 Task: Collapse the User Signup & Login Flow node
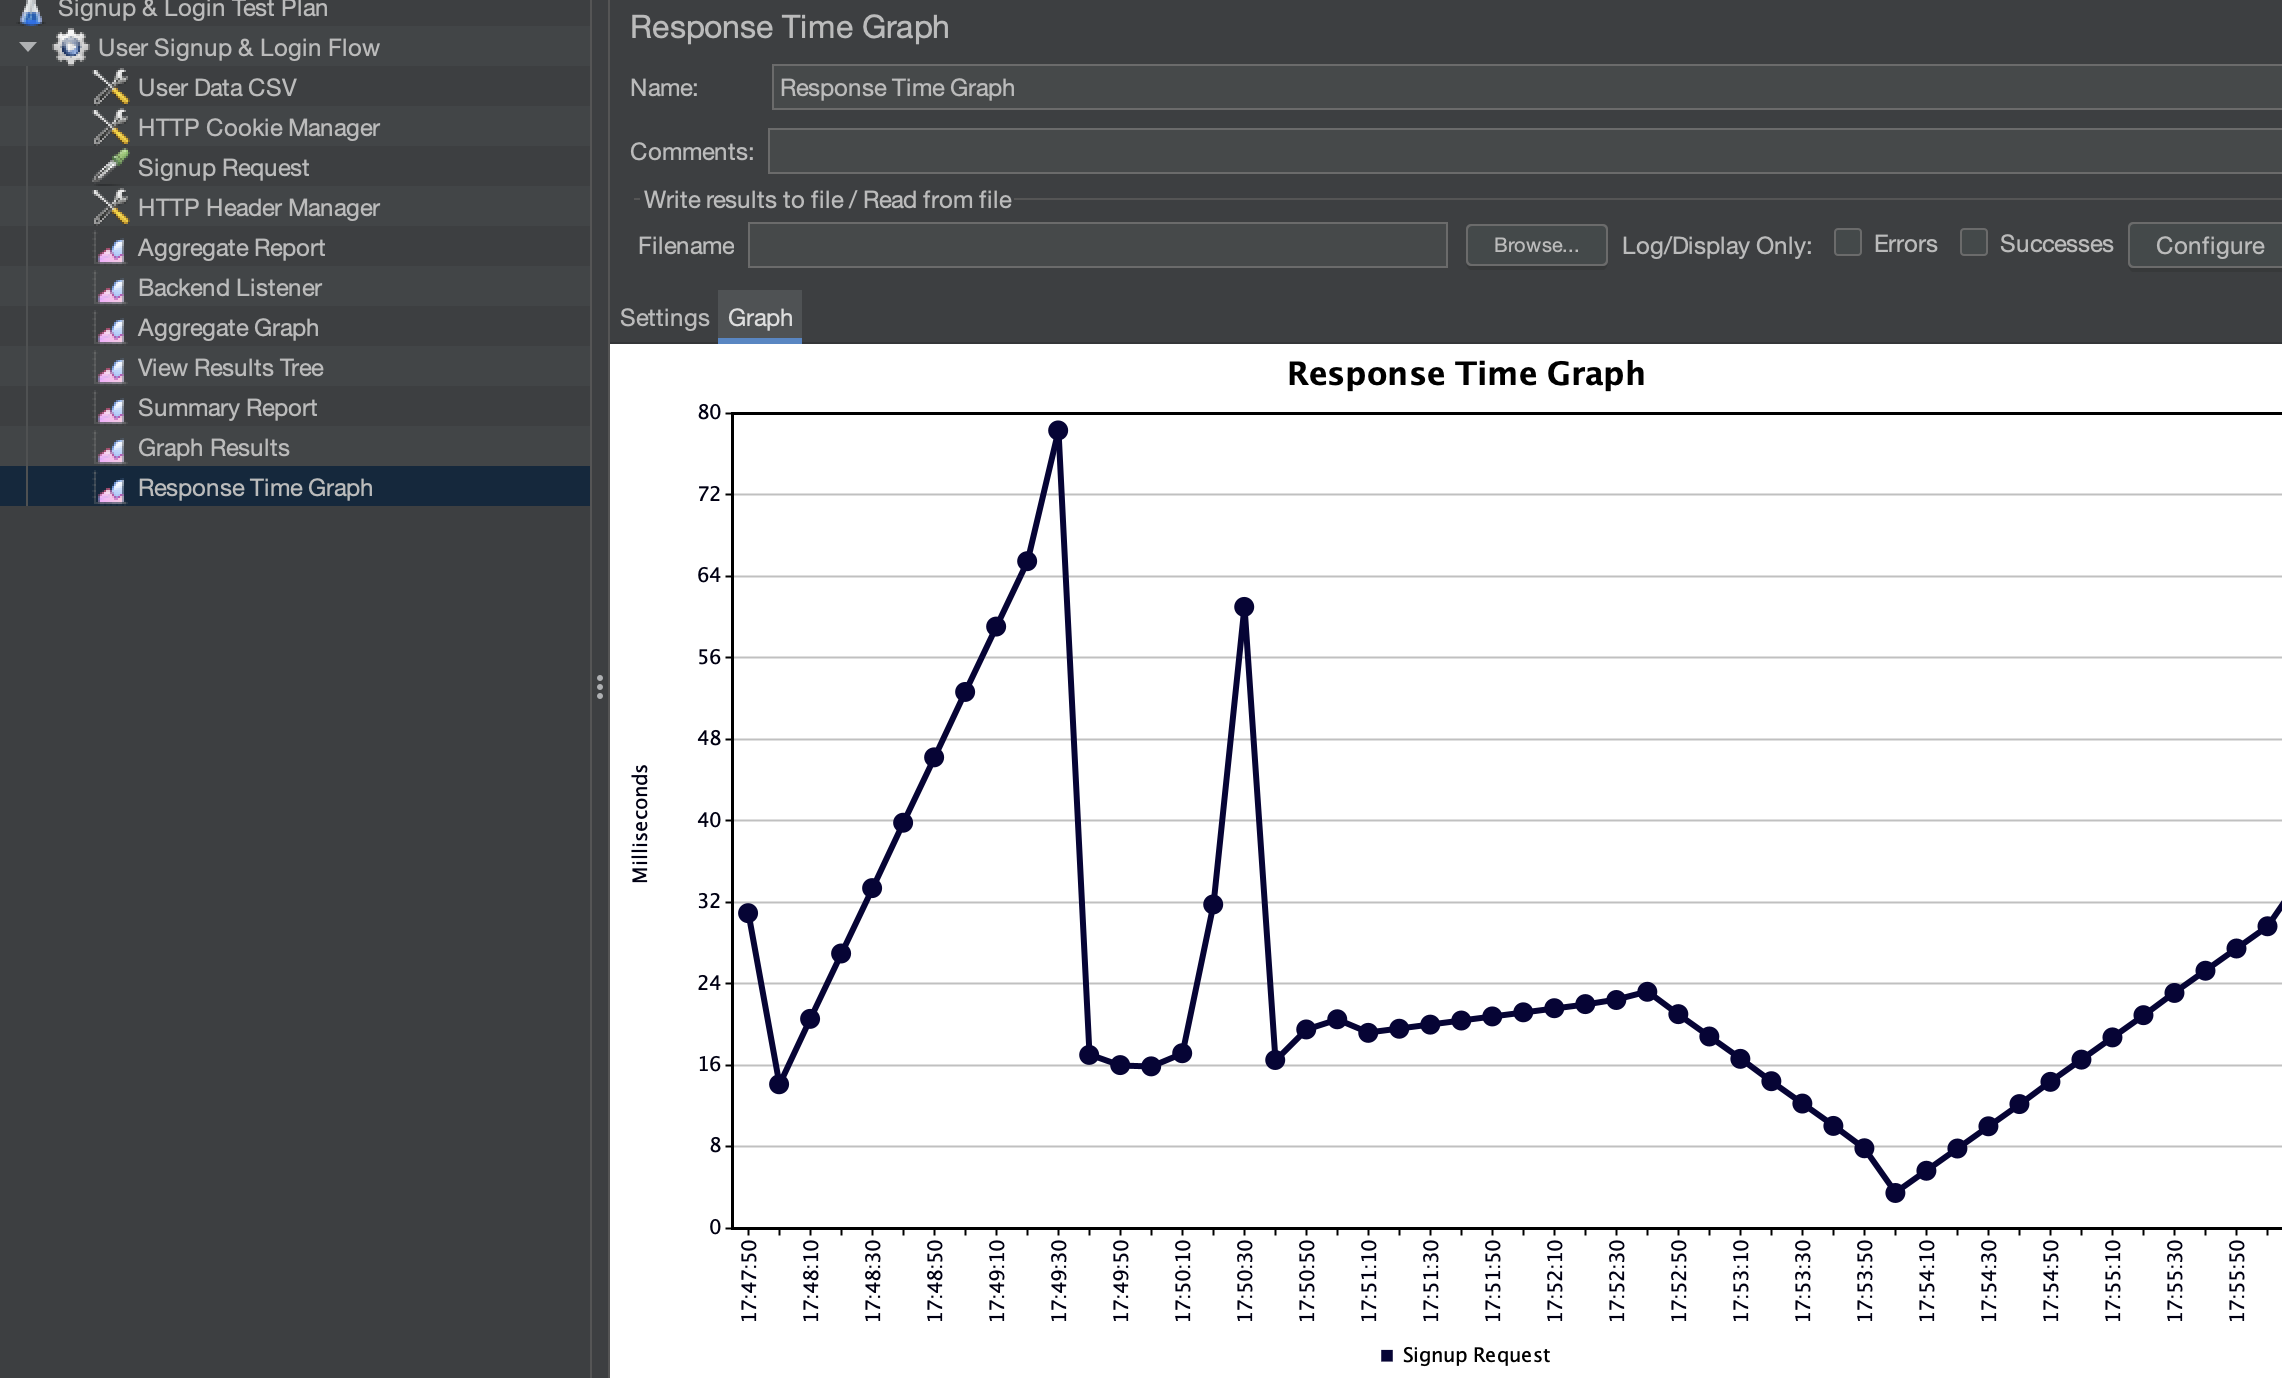click(x=28, y=47)
